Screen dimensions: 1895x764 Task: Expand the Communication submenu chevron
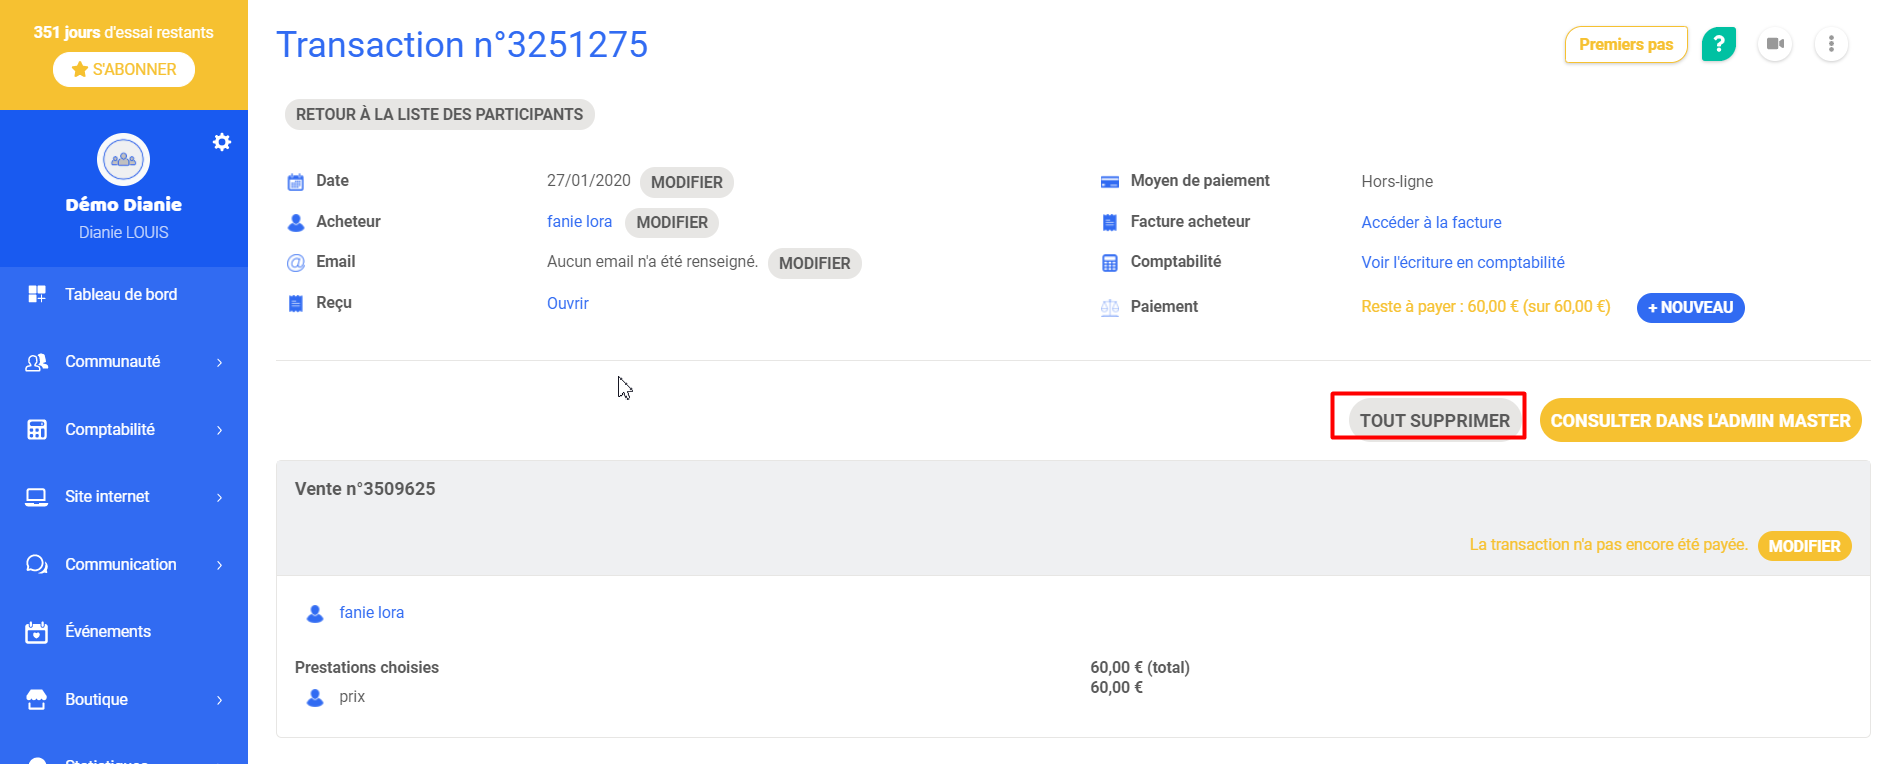[x=220, y=565]
